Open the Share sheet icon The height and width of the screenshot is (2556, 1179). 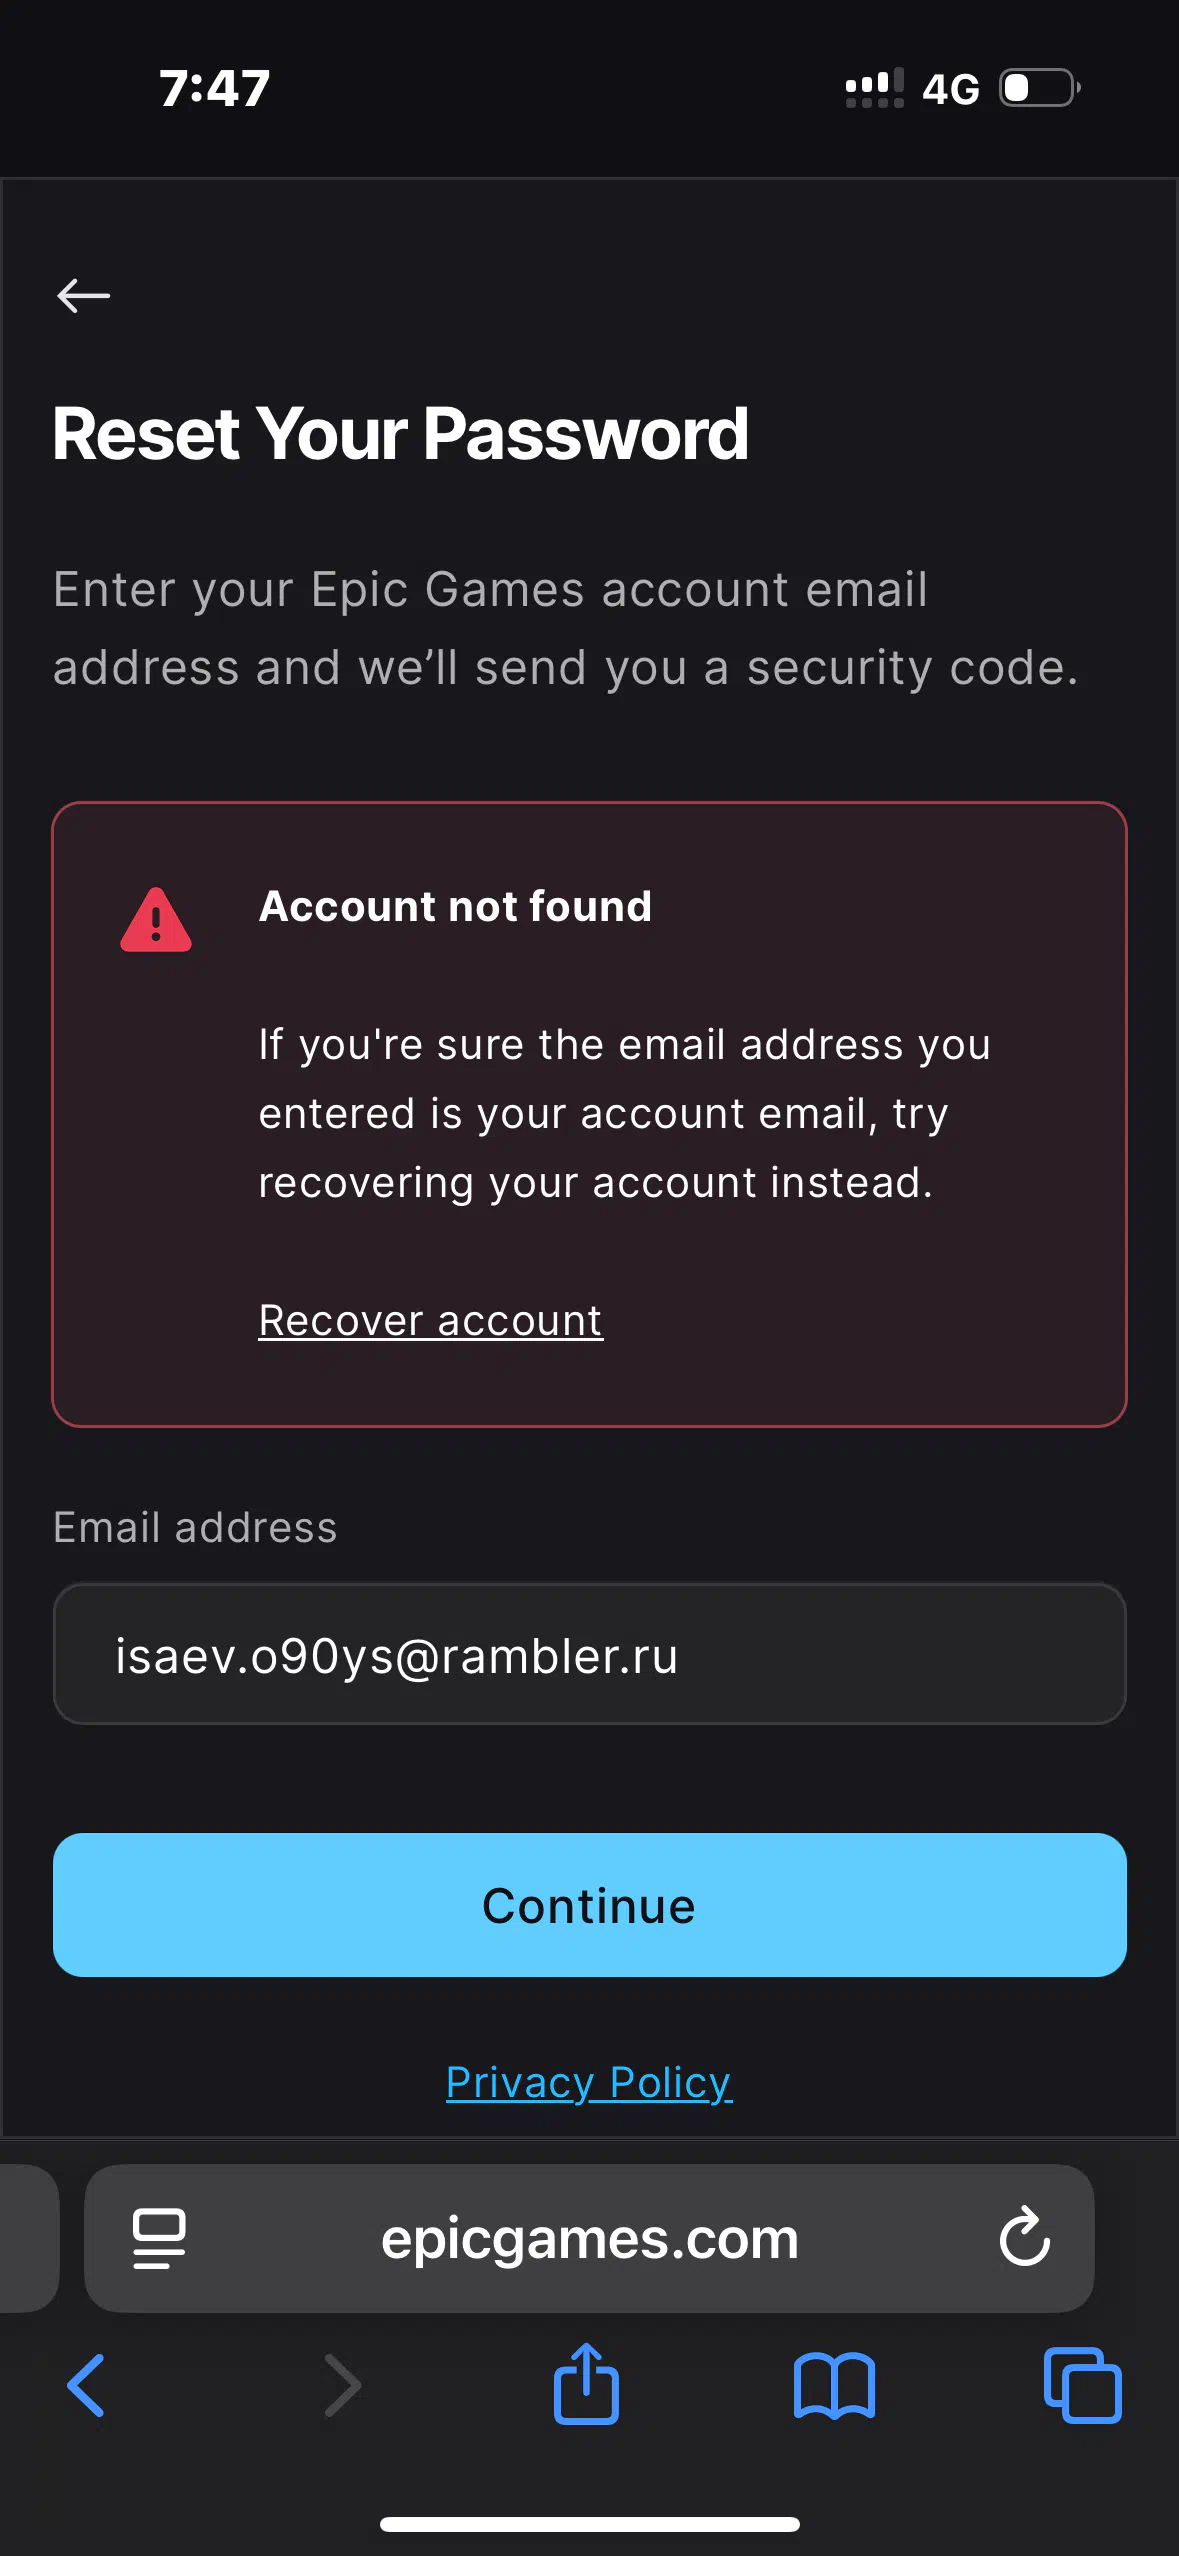586,2383
